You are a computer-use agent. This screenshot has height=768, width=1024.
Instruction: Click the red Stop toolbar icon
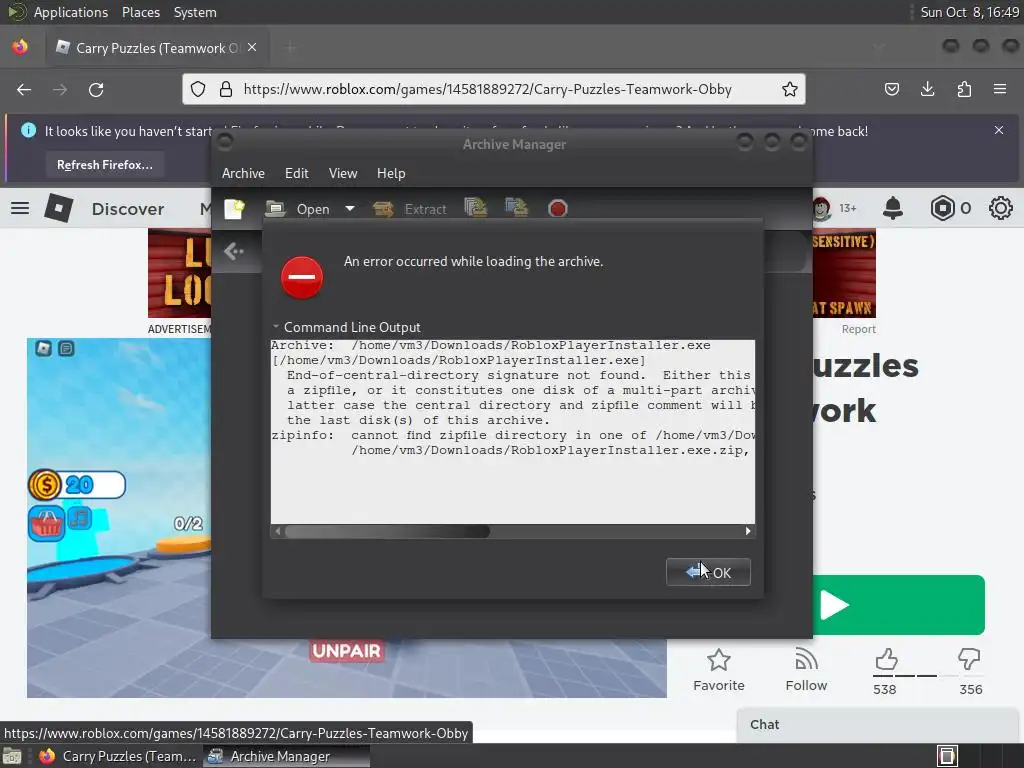557,208
